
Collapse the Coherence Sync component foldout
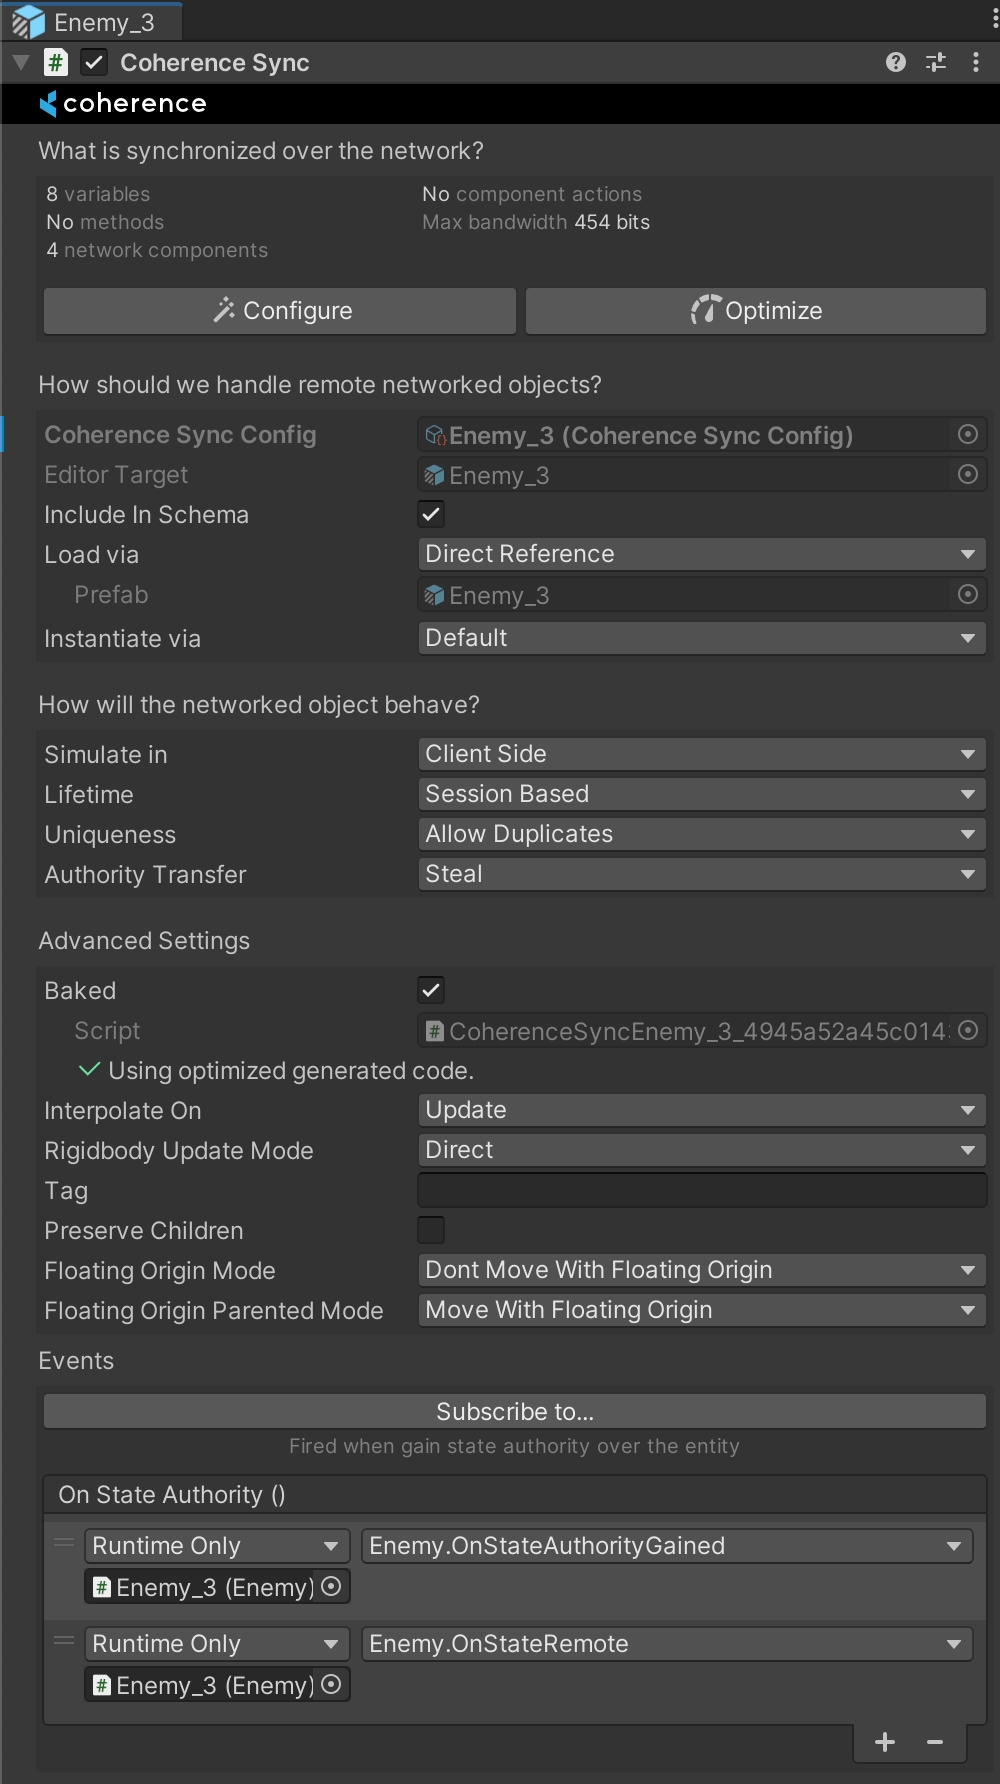coord(20,63)
